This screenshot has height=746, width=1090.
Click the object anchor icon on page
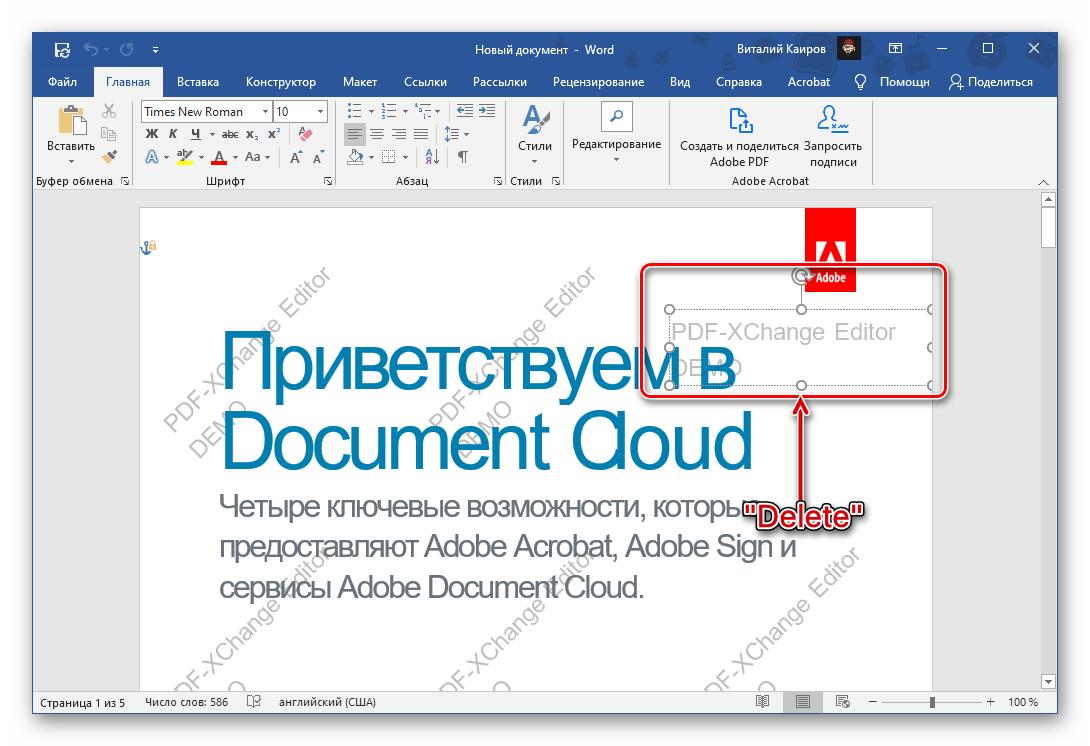click(x=148, y=247)
